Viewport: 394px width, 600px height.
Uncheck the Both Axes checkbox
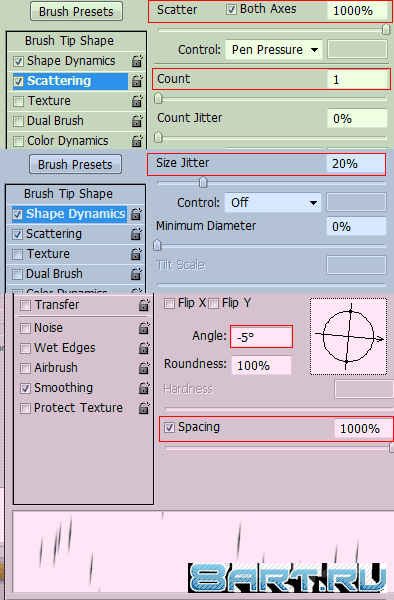tap(231, 10)
